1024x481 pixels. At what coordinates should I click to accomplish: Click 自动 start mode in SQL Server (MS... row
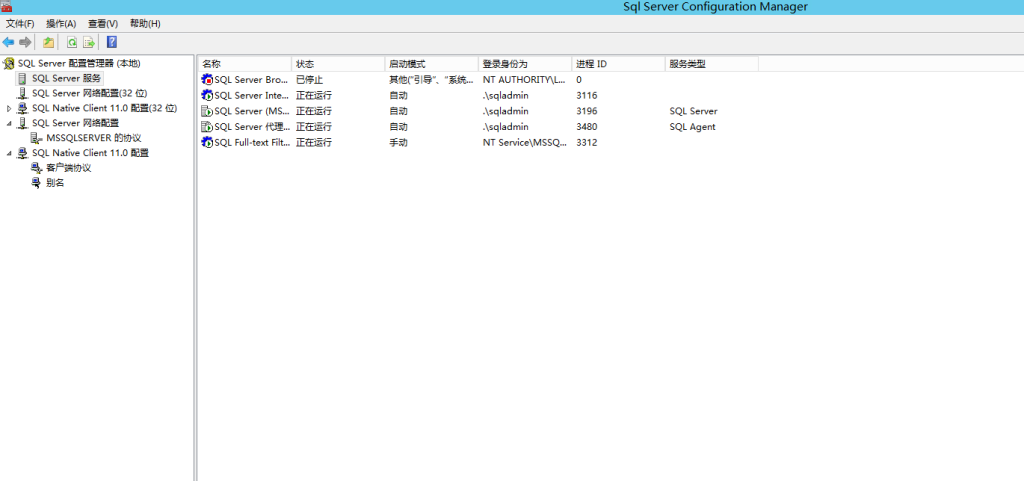[x=398, y=111]
